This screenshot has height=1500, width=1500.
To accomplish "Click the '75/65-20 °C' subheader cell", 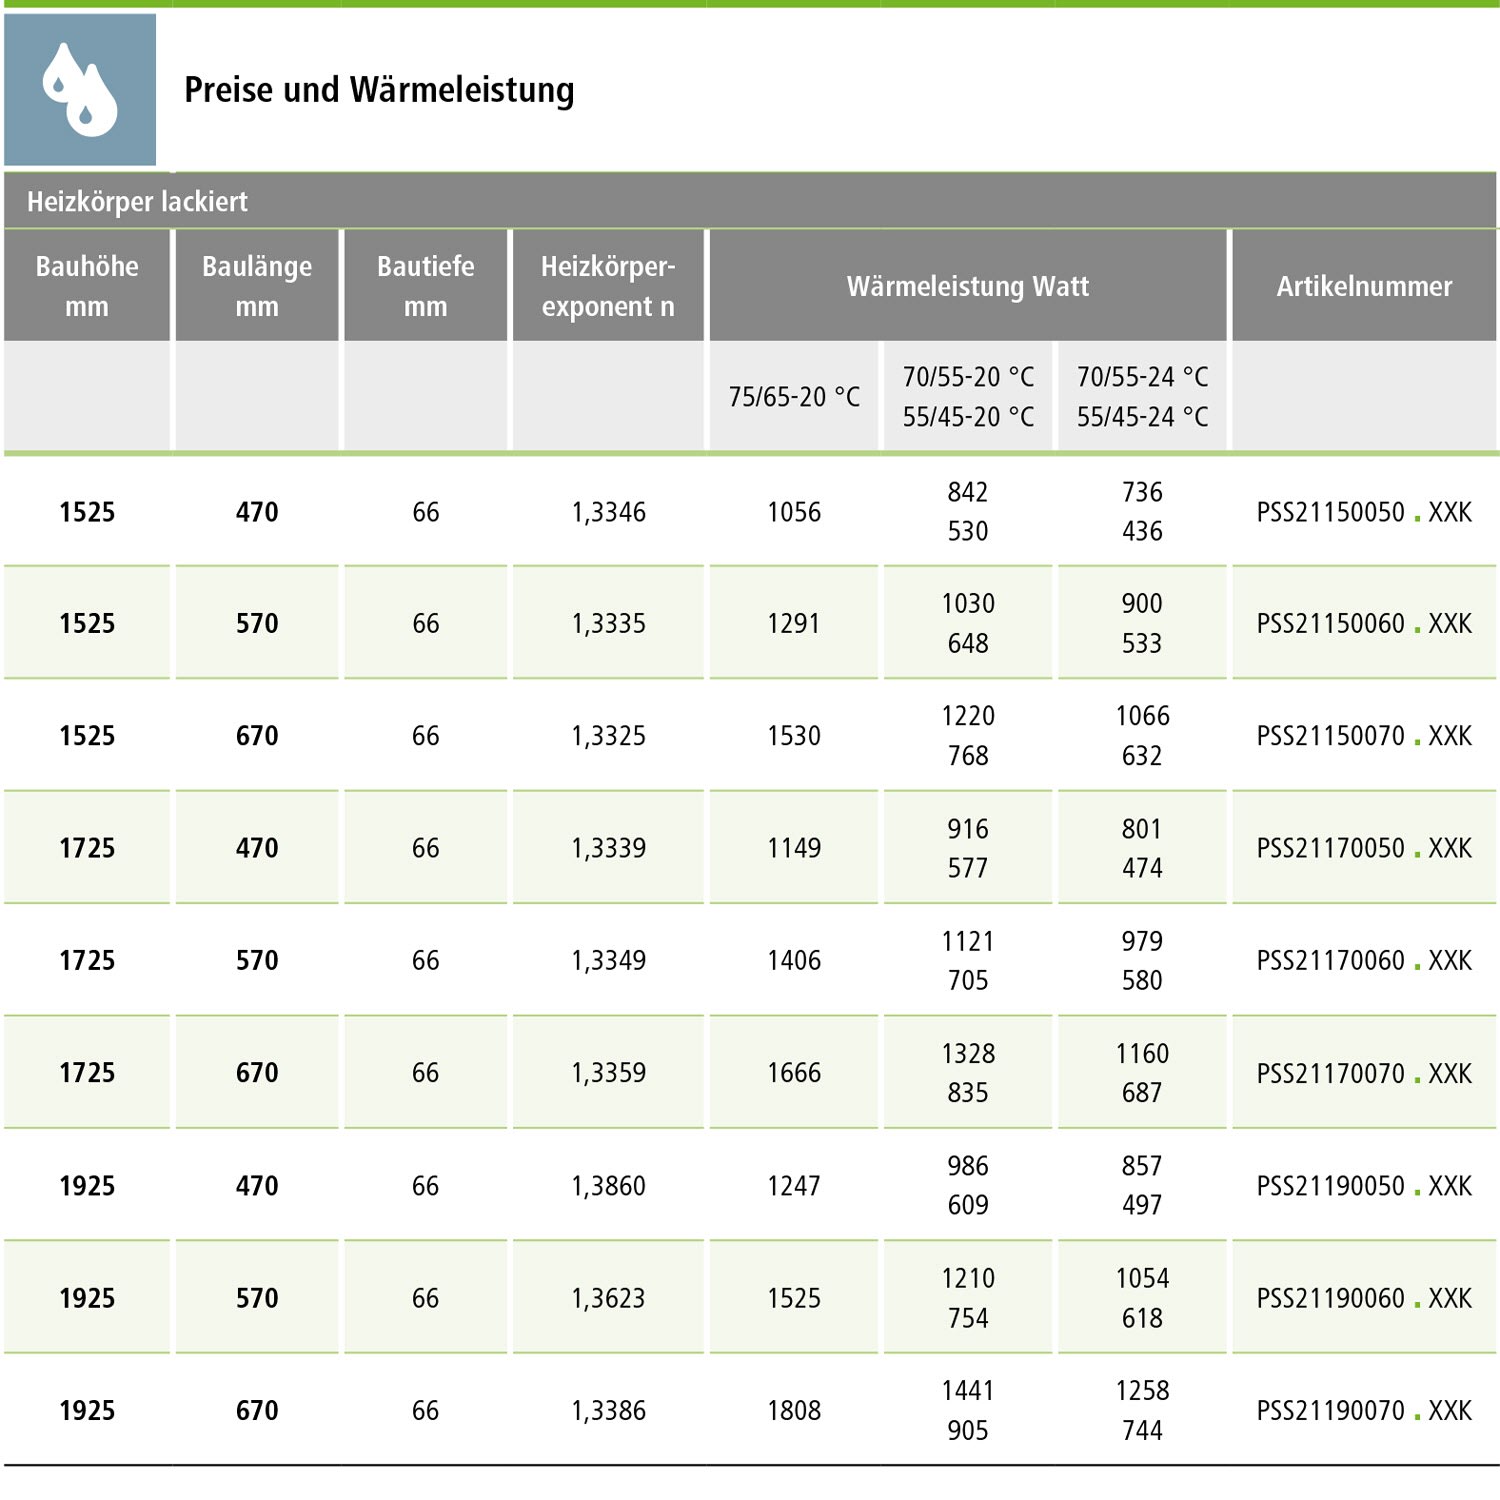I will point(794,397).
